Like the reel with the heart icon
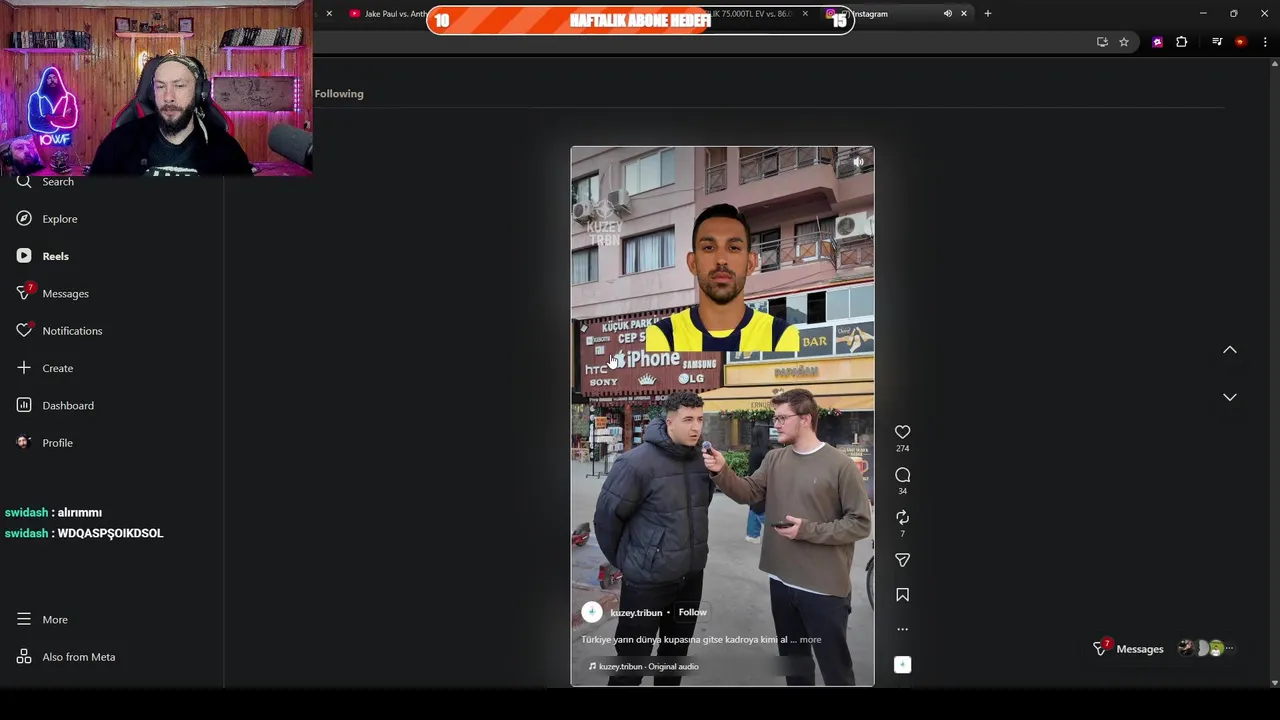This screenshot has width=1280, height=720. 902,432
